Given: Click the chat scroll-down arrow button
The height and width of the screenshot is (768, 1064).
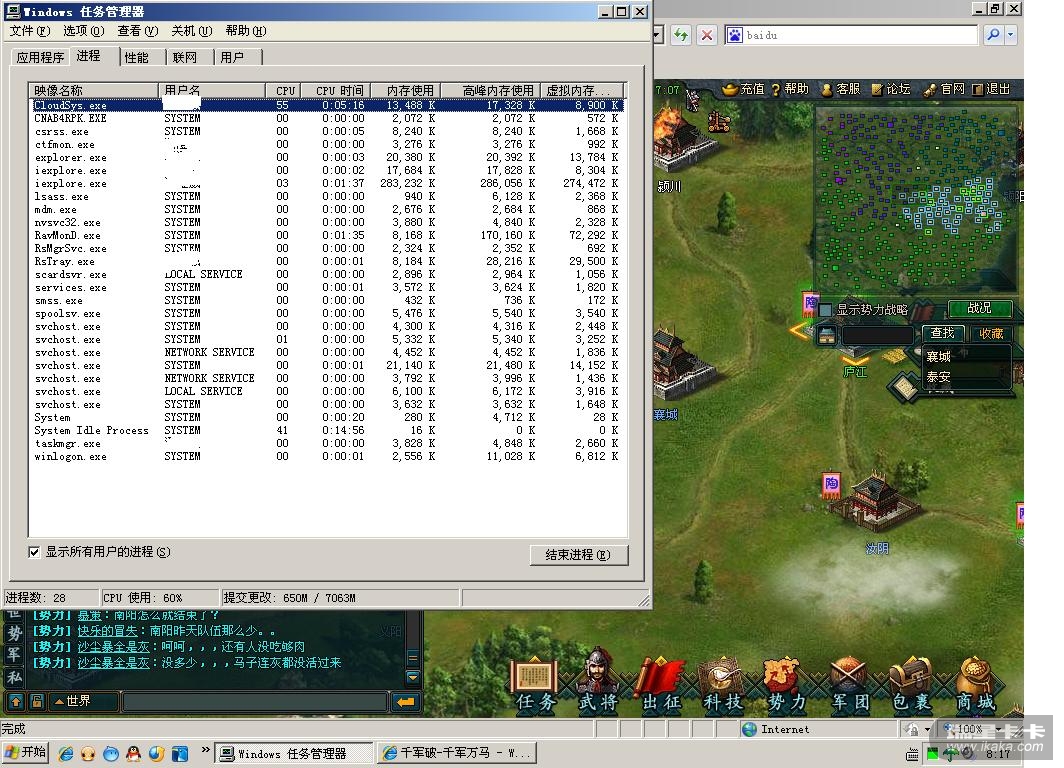Looking at the screenshot, I should coord(413,676).
